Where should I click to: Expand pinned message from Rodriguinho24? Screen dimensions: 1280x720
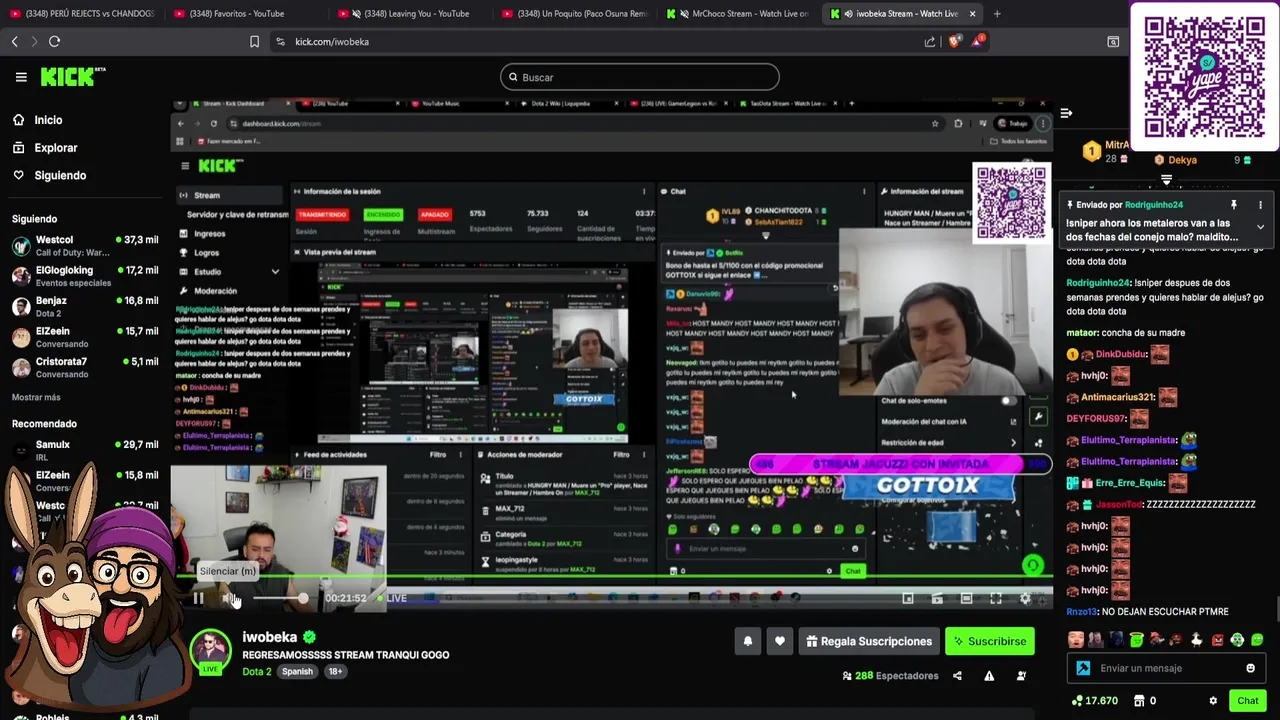(x=1260, y=227)
